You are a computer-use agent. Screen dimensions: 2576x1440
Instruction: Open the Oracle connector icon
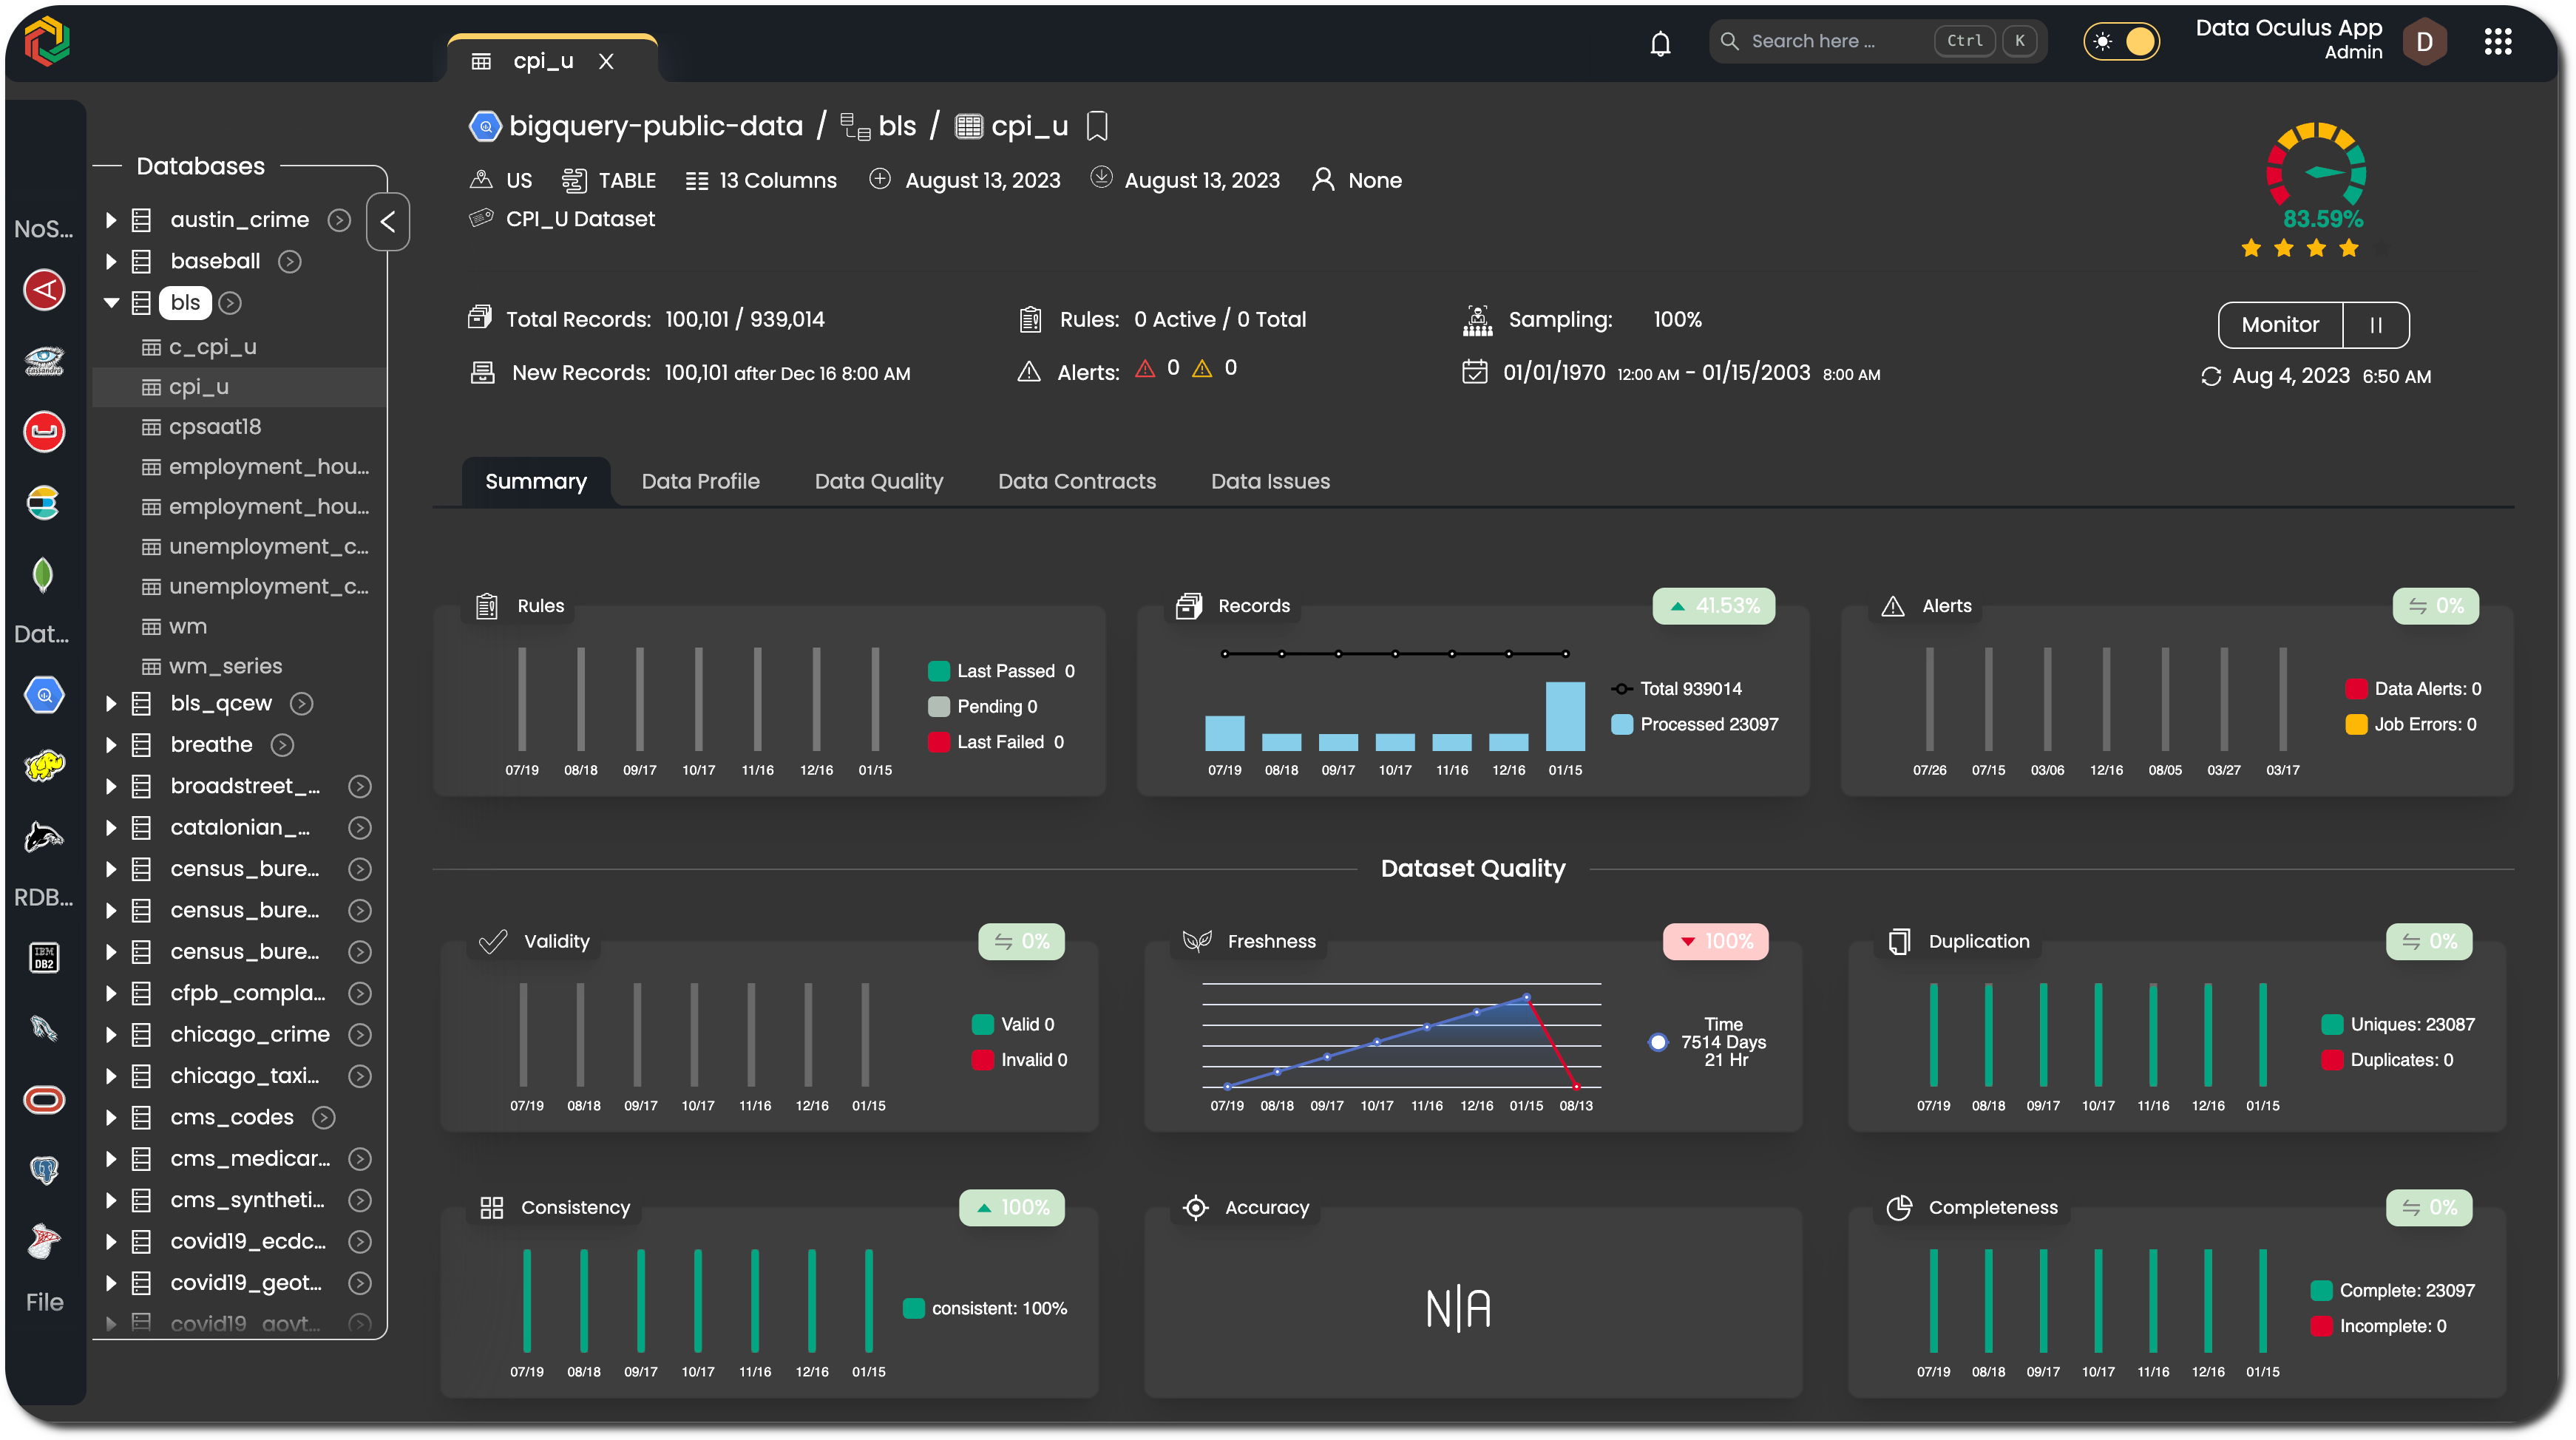coord(44,1100)
